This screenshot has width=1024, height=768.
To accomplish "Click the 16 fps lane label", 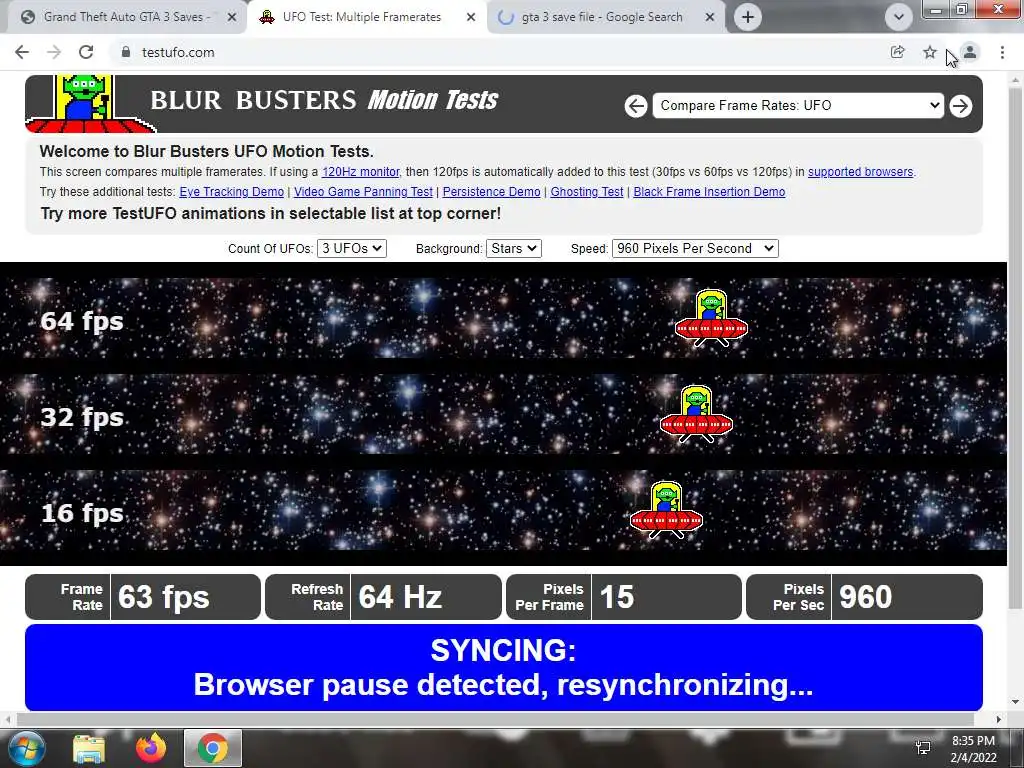I will click(82, 513).
